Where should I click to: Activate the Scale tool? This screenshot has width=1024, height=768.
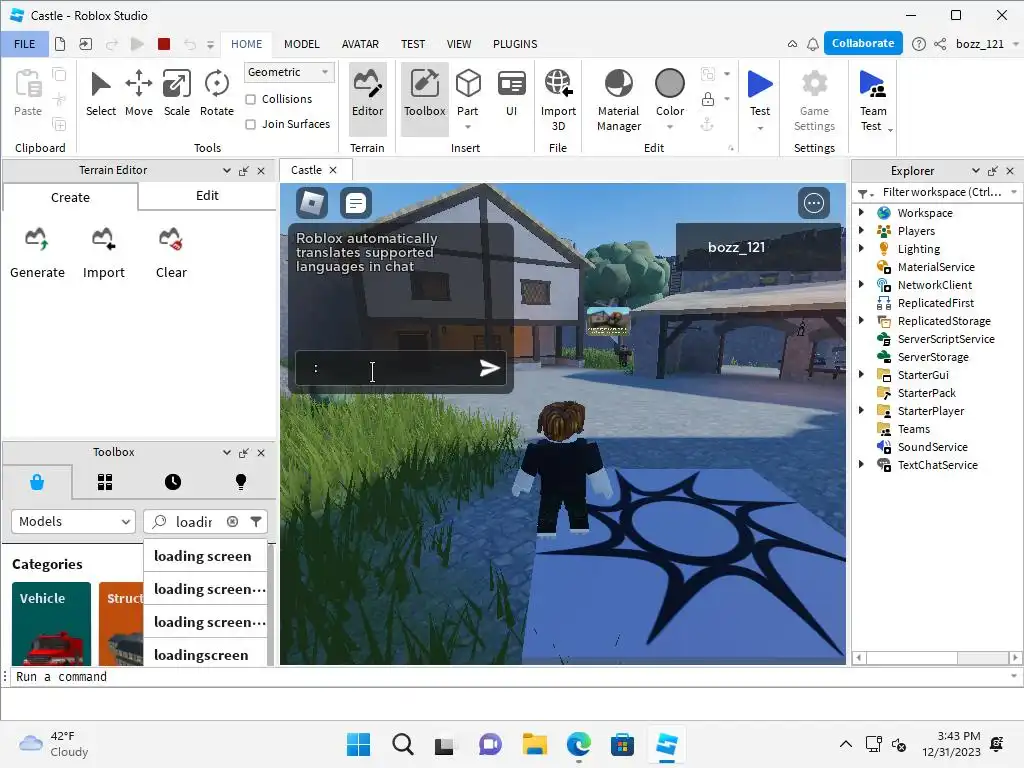[x=176, y=94]
